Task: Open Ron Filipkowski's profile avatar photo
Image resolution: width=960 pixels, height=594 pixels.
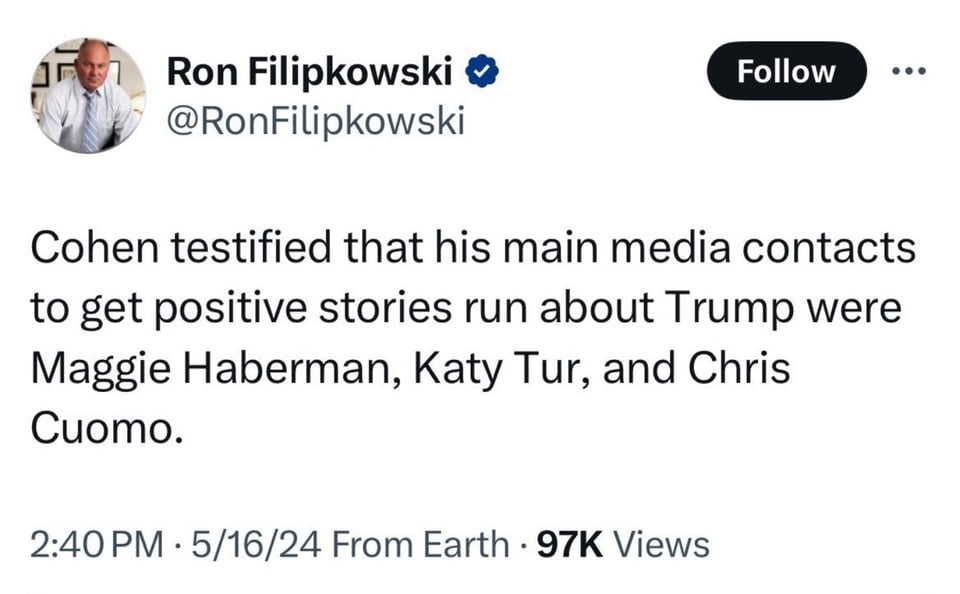Action: (x=88, y=95)
